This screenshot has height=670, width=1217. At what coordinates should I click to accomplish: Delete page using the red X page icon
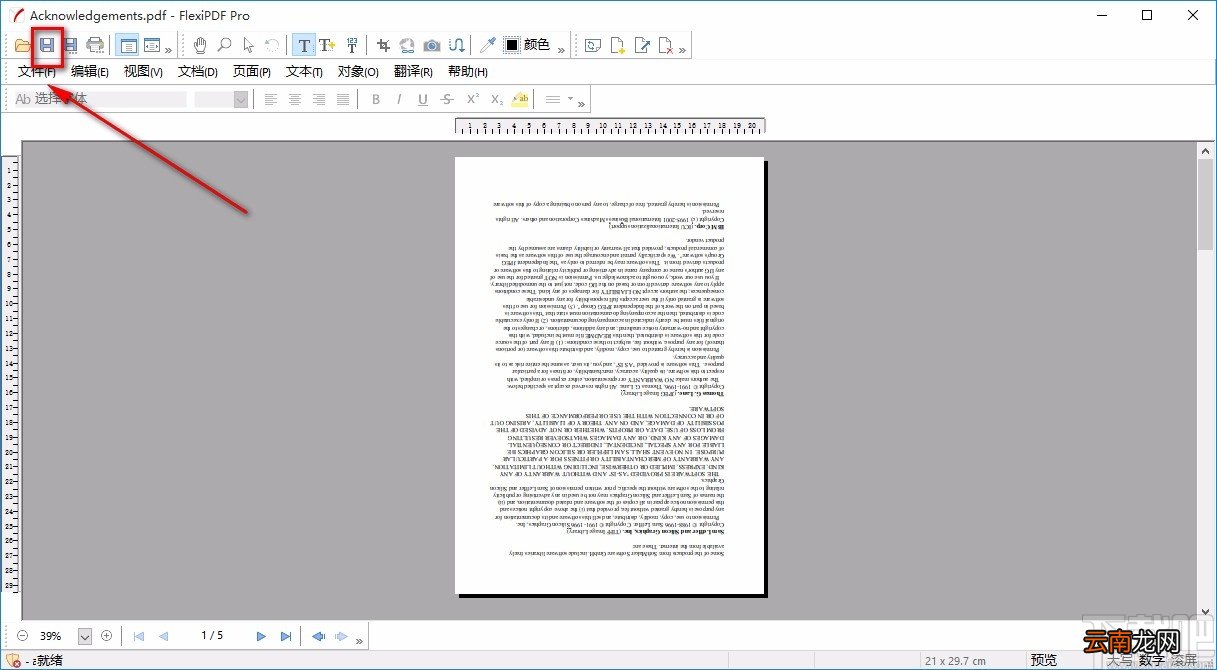pos(667,45)
